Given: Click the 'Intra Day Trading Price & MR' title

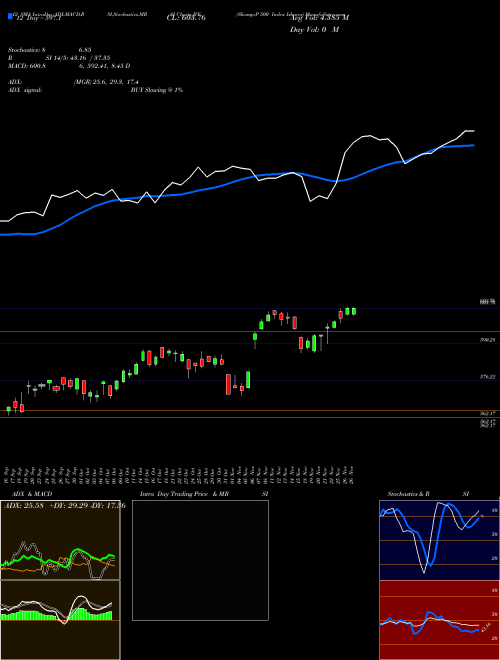Looking at the screenshot, I should 184,494.
